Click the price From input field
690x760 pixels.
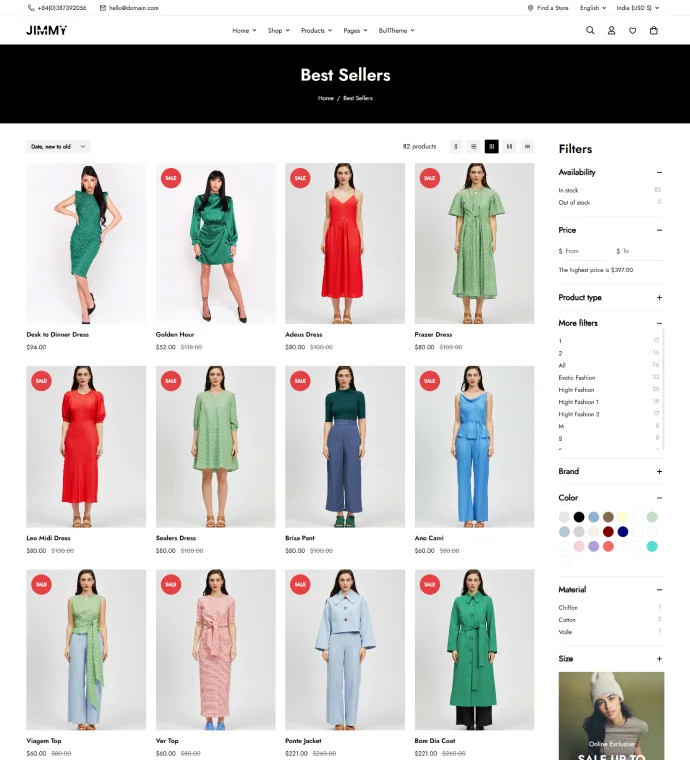point(583,251)
